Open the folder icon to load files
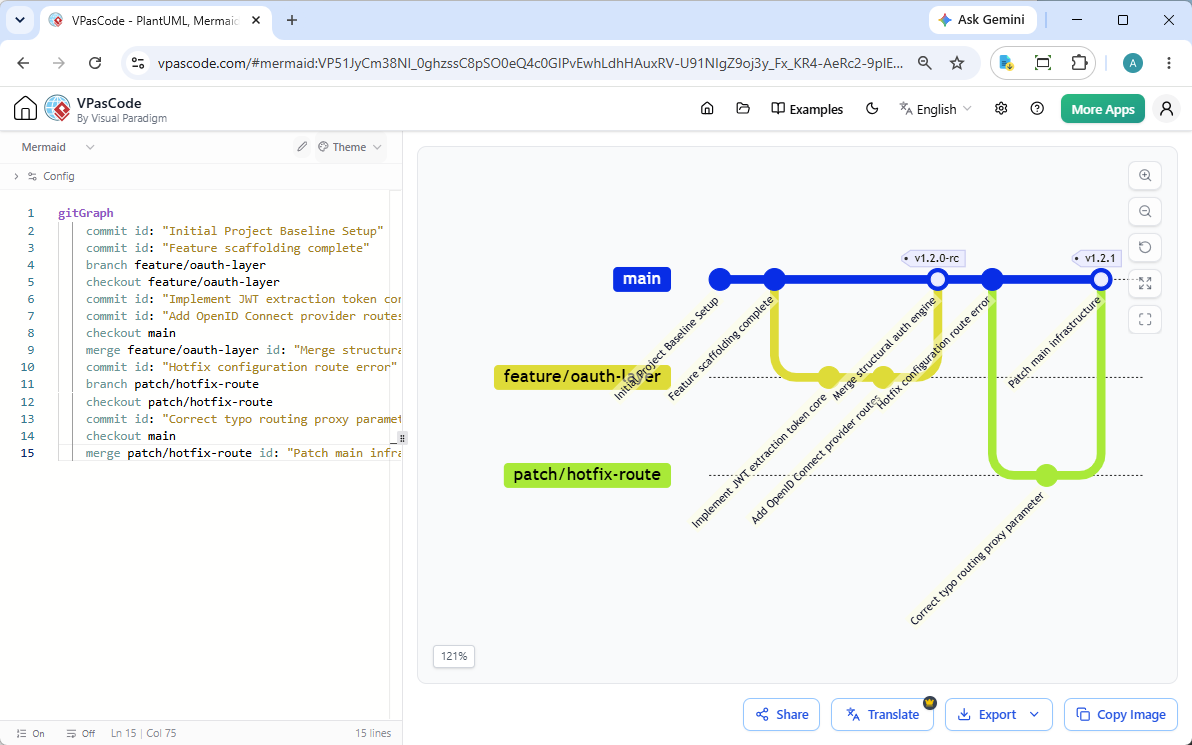The width and height of the screenshot is (1192, 745). [743, 109]
